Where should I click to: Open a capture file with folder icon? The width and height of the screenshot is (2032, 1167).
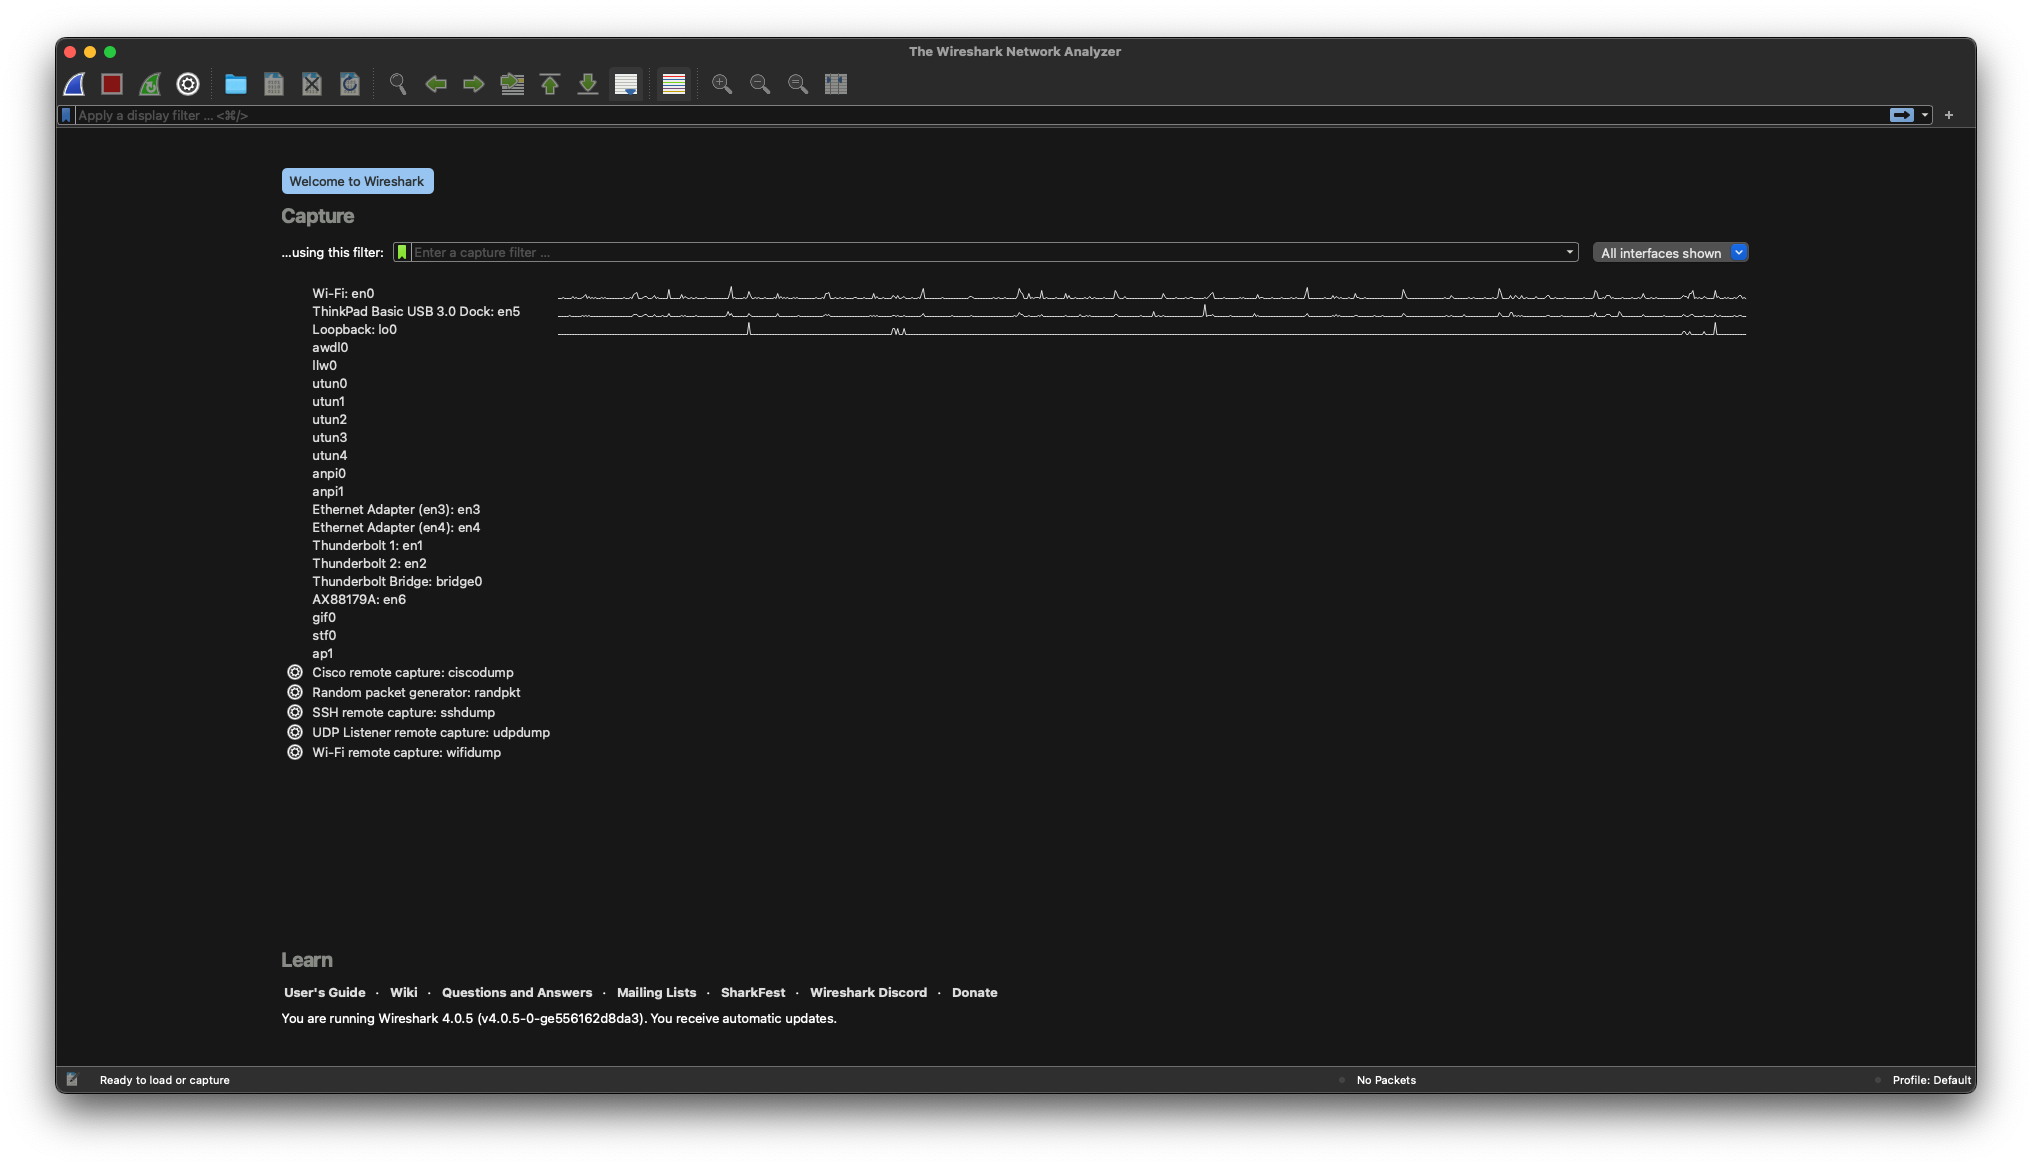click(x=236, y=85)
